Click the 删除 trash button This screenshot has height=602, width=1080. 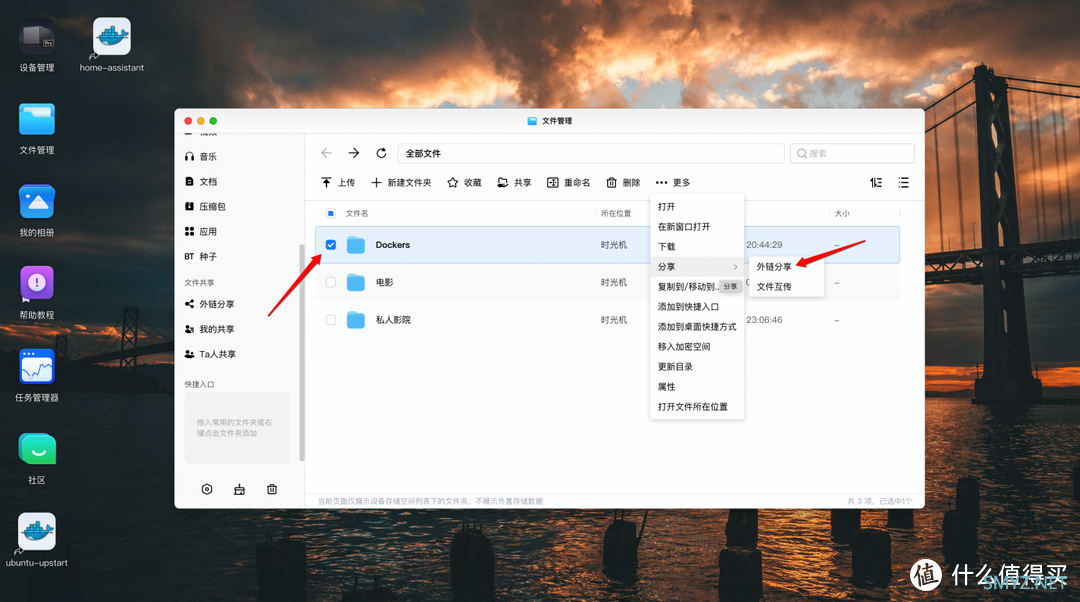tap(623, 183)
